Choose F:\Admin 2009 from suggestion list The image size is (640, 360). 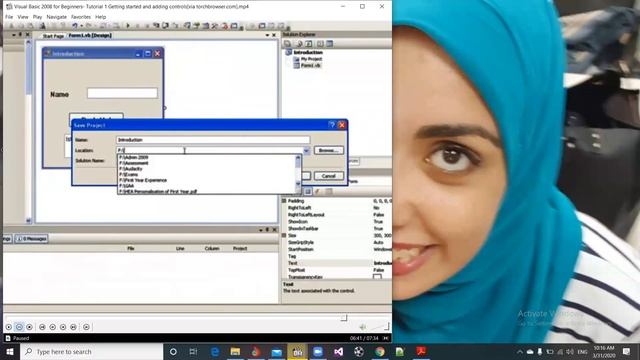click(x=134, y=157)
